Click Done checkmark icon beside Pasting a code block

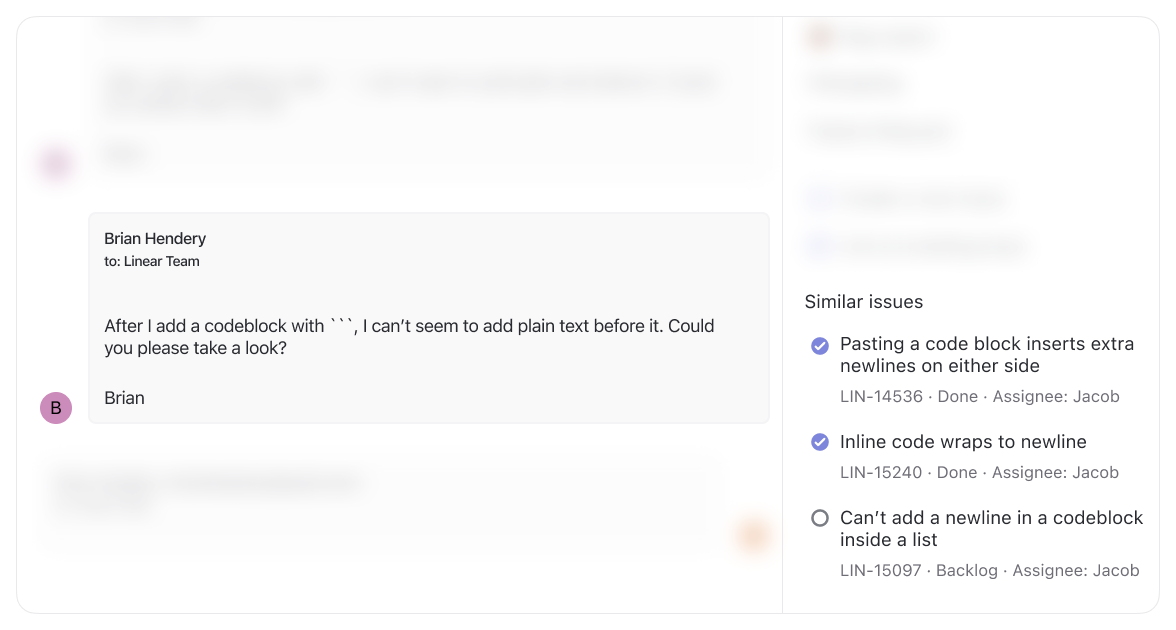[x=820, y=346]
